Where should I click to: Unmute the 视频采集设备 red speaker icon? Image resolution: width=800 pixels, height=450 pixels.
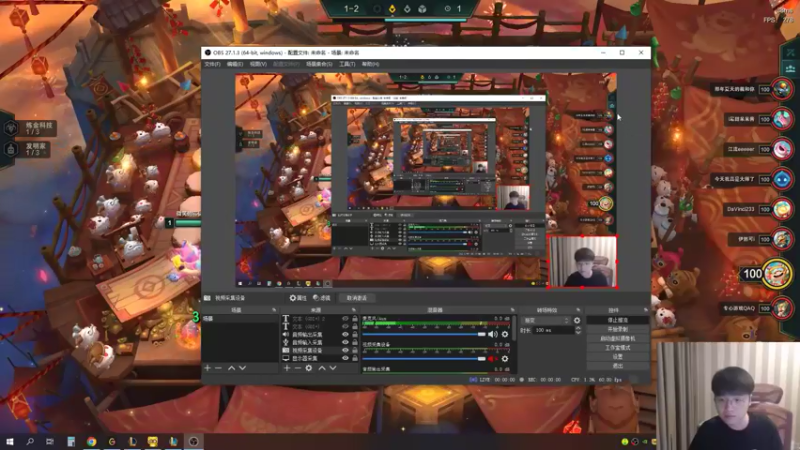click(x=492, y=359)
